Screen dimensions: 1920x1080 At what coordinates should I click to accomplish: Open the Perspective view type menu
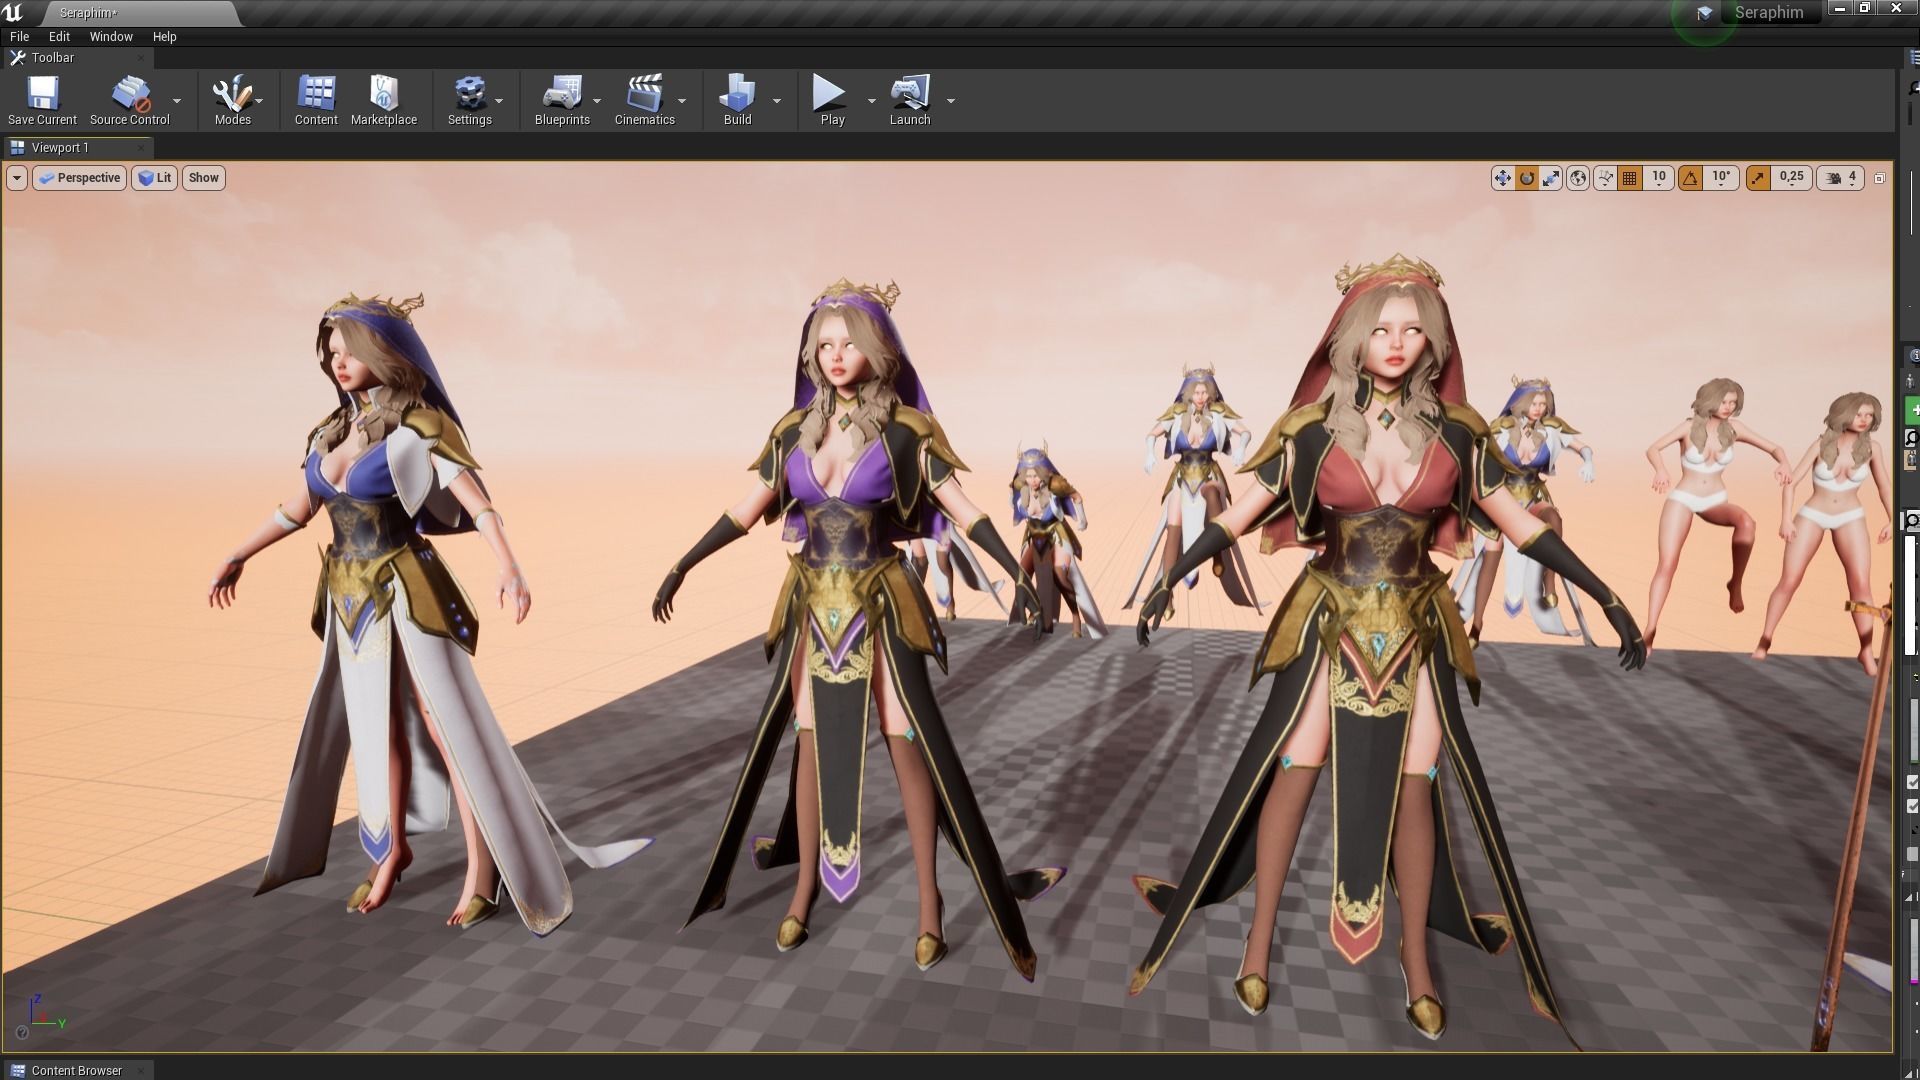click(x=79, y=178)
